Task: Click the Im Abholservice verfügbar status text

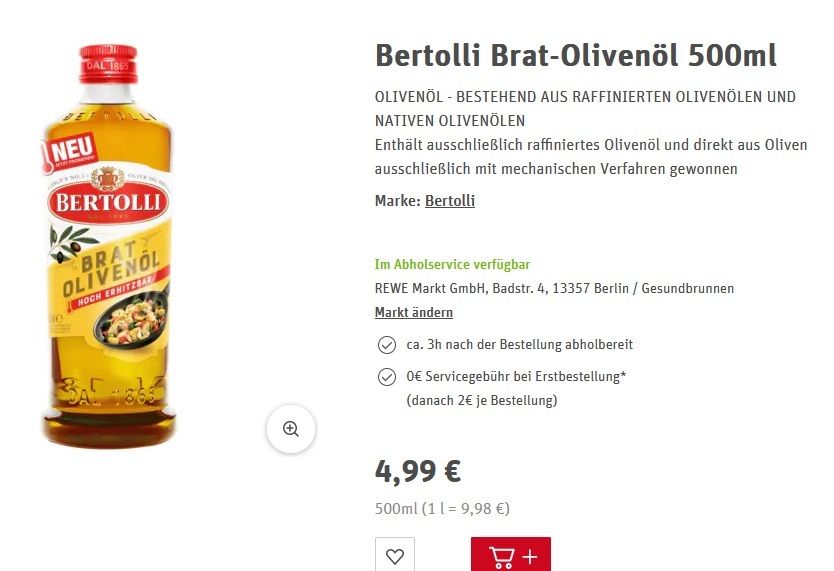Action: click(452, 264)
